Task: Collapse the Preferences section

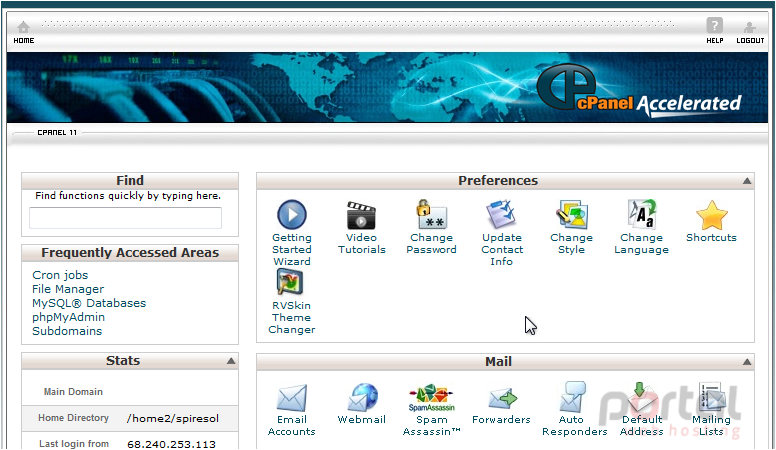Action: [x=747, y=181]
